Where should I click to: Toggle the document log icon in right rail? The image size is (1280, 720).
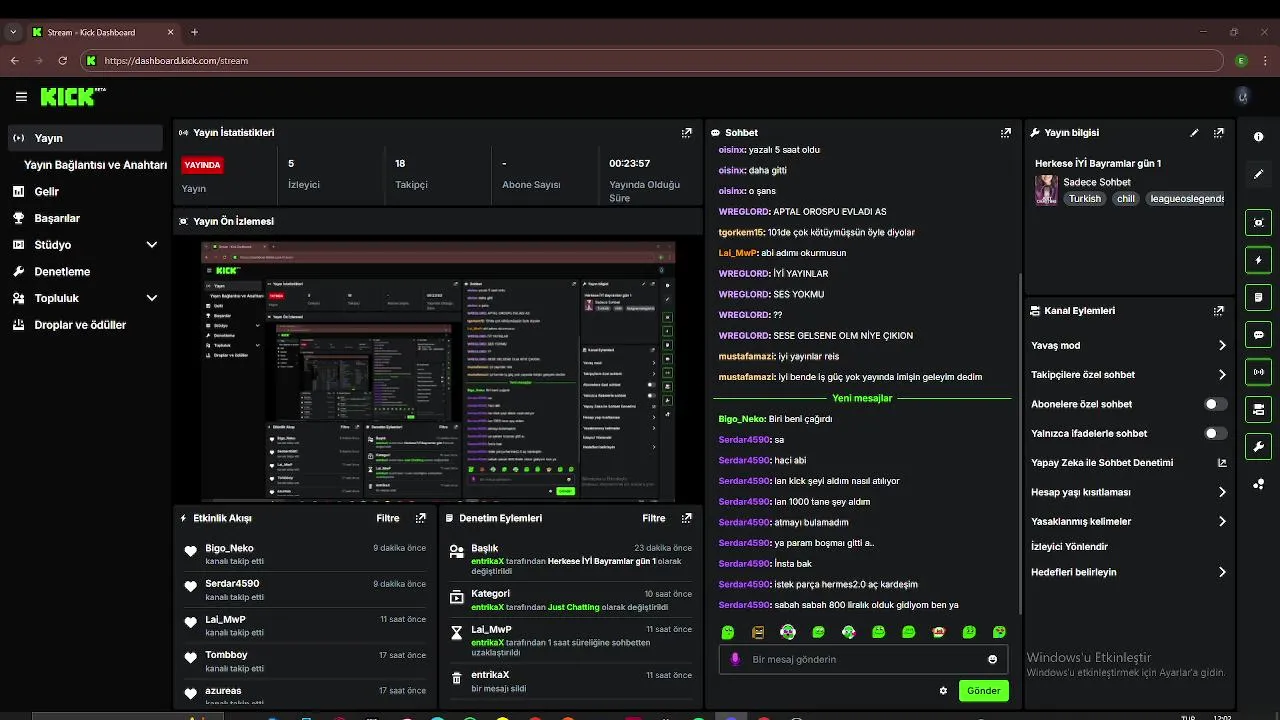pos(1258,297)
